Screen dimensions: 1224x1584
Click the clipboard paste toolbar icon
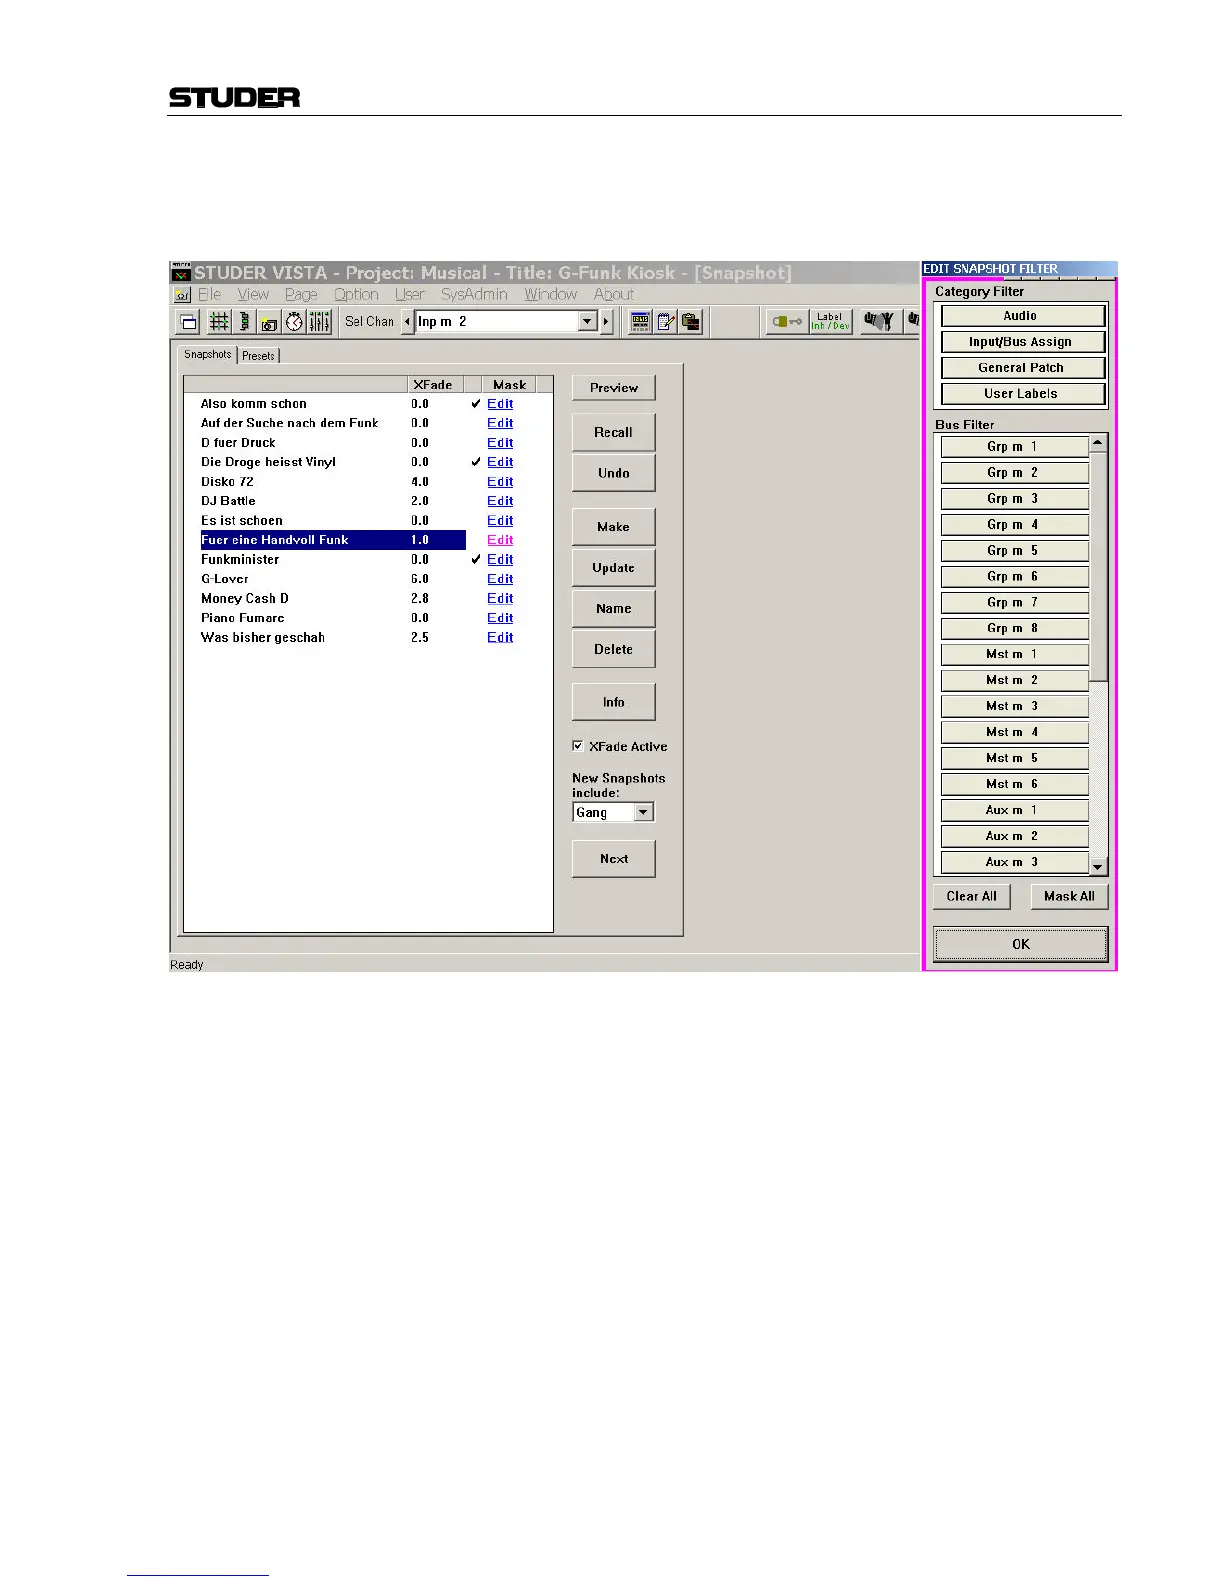point(691,322)
